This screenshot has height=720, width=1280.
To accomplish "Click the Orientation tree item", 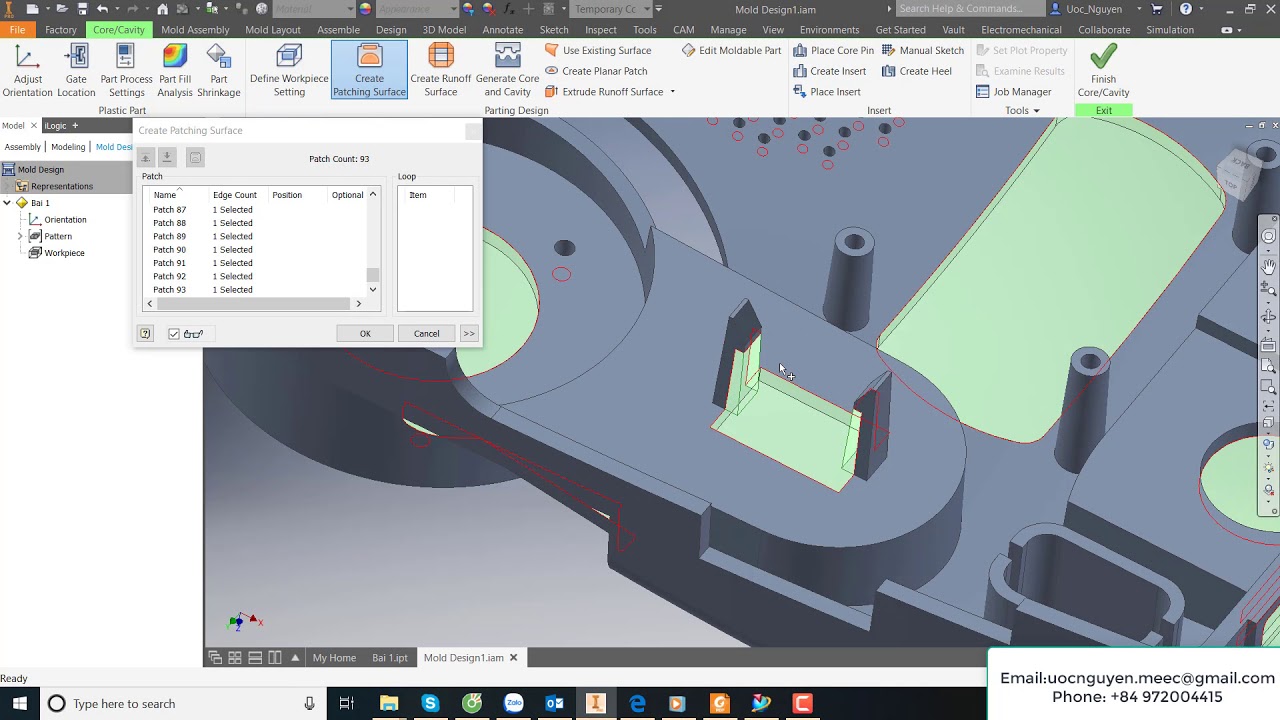I will tap(65, 220).
